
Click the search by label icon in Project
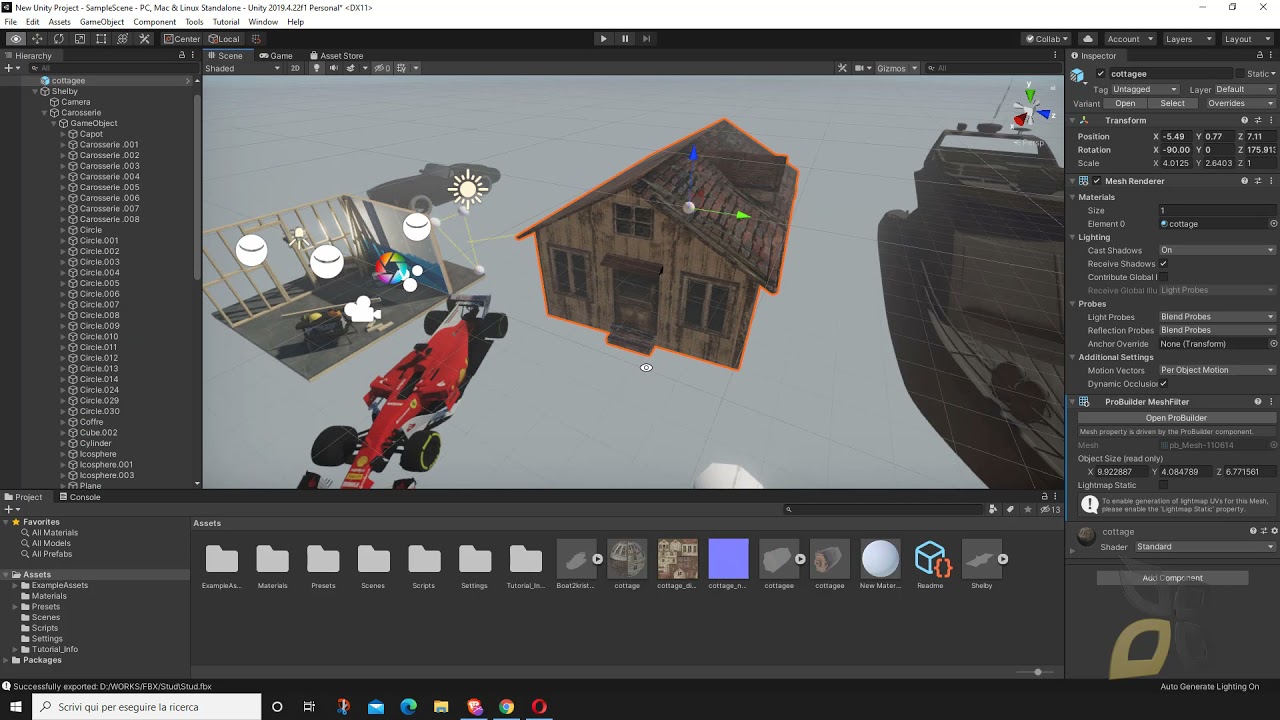[1010, 510]
